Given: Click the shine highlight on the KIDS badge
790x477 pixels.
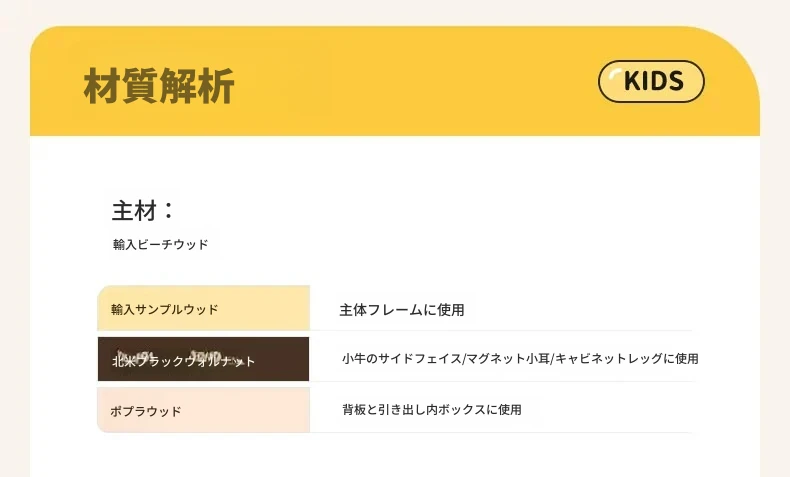Looking at the screenshot, I should [x=614, y=75].
